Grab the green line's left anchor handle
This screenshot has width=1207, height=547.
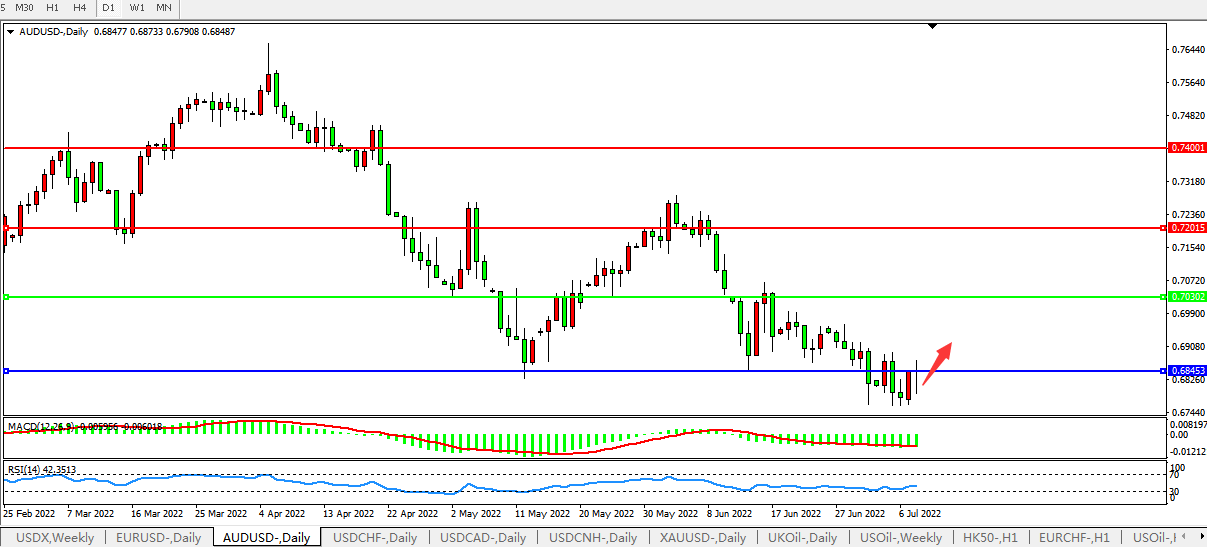pos(6,297)
